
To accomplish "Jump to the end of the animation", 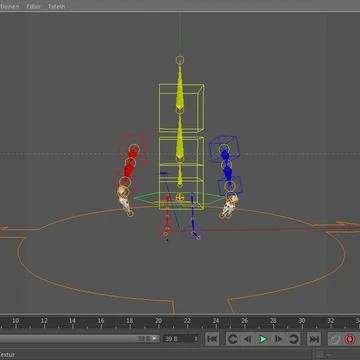I will point(314,339).
